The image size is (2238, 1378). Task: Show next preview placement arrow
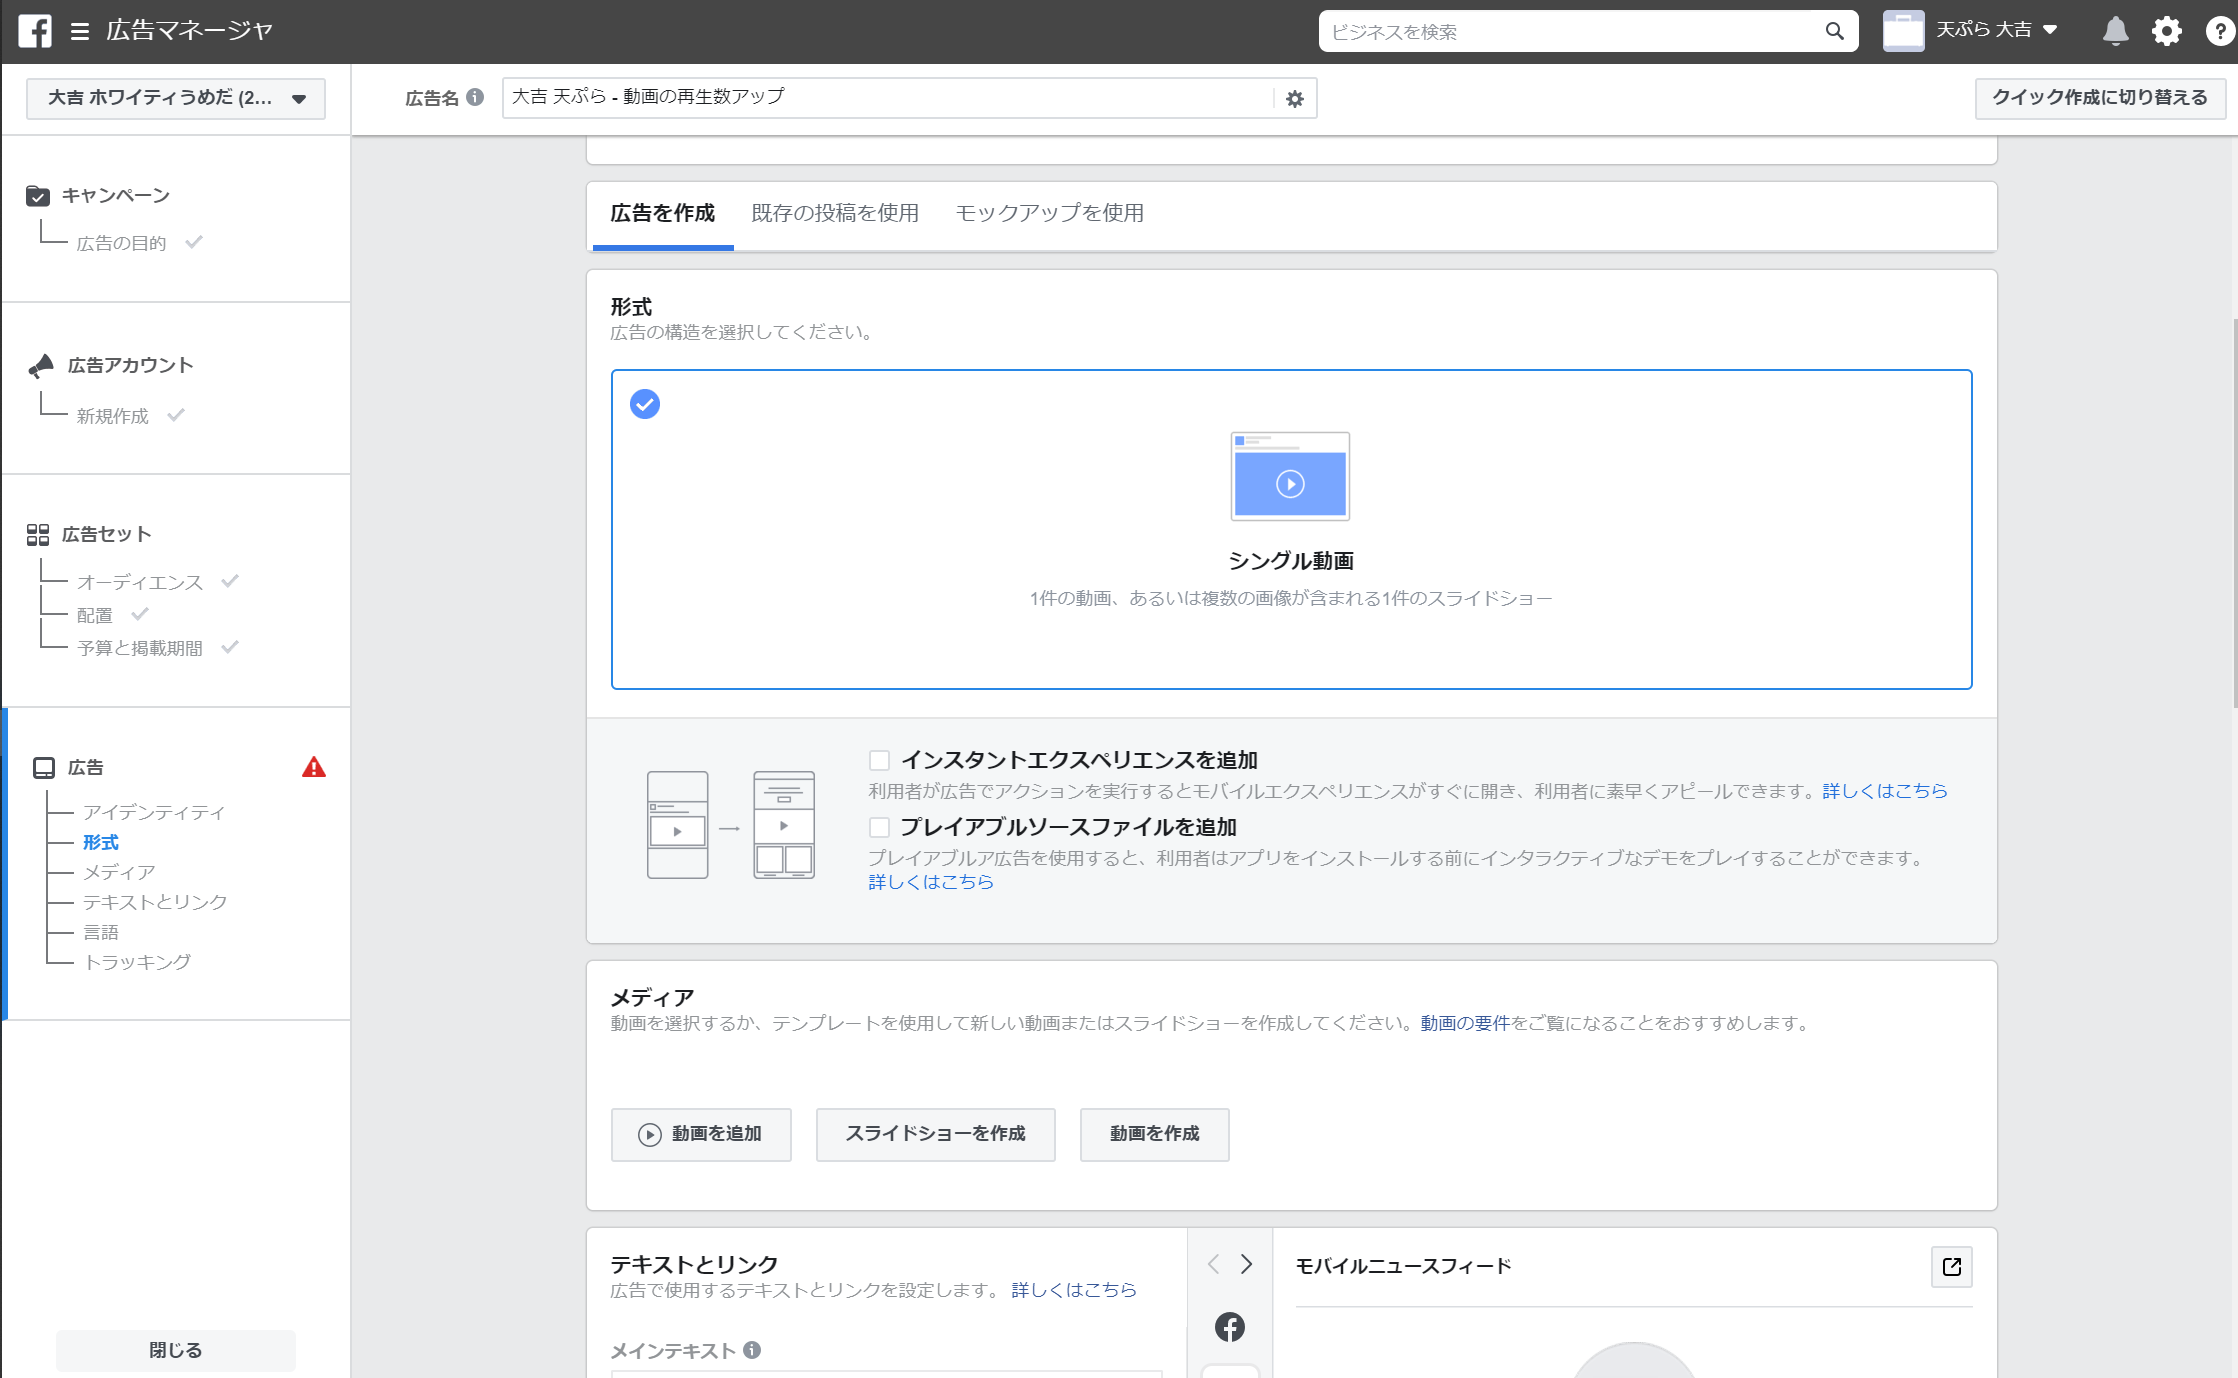point(1246,1264)
